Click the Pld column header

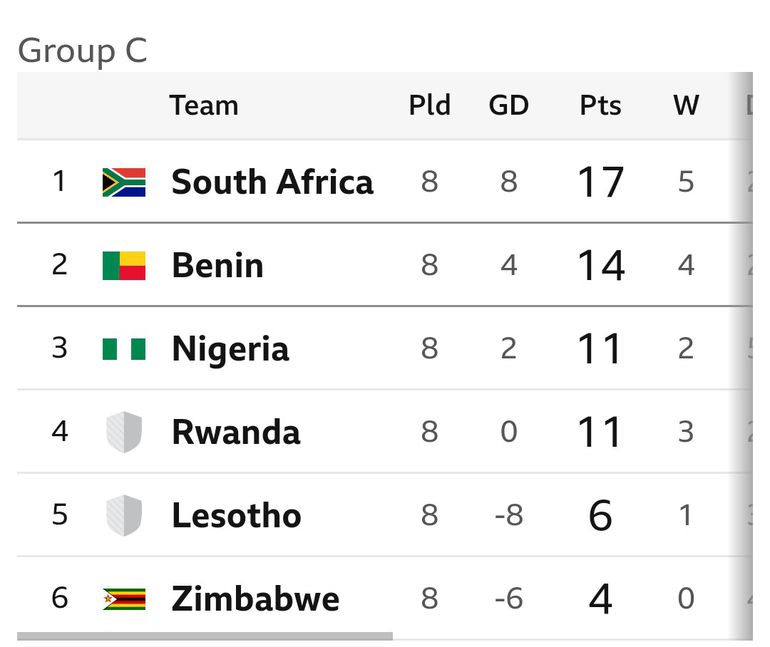(429, 105)
